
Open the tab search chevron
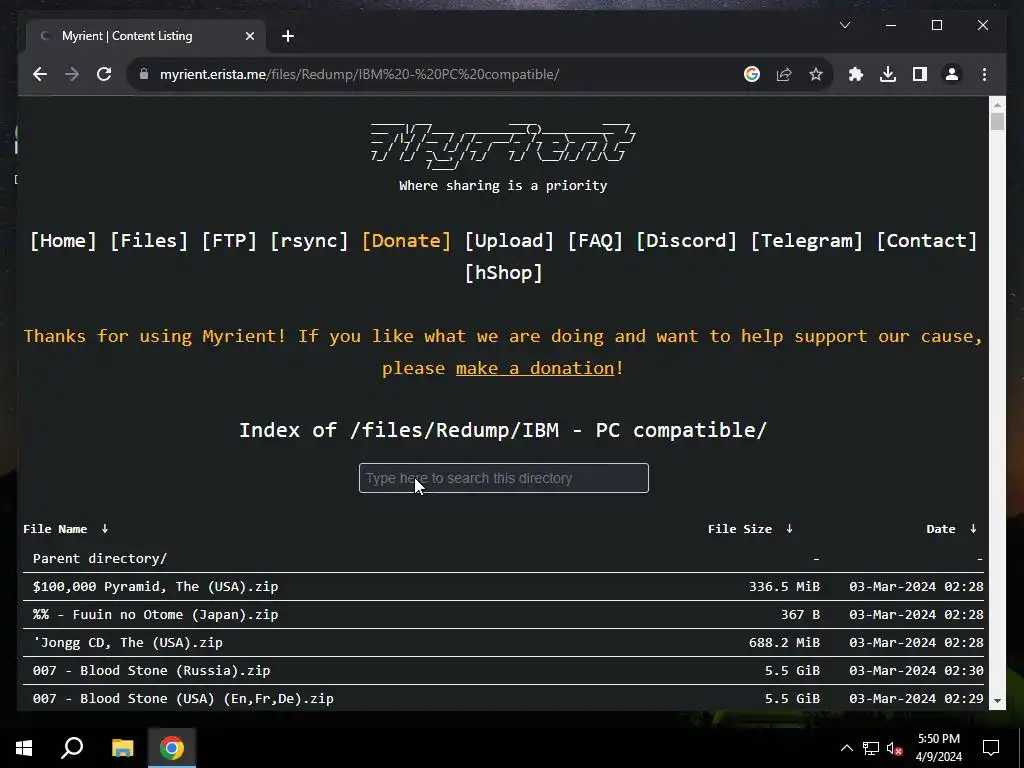(844, 25)
